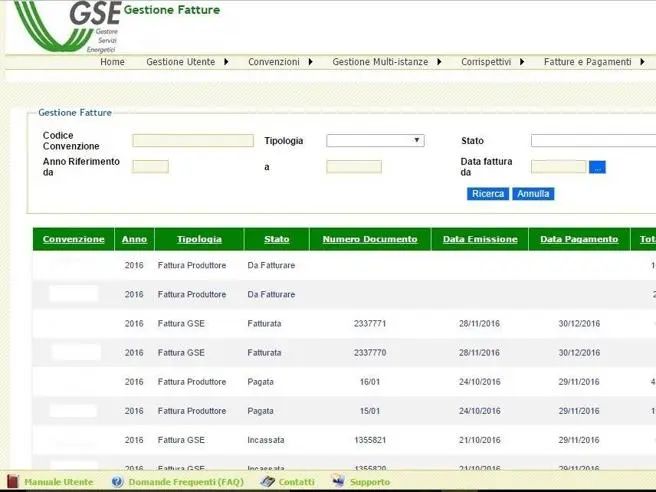Click the Domande Frequenti help icon
The width and height of the screenshot is (656, 492).
(117, 482)
